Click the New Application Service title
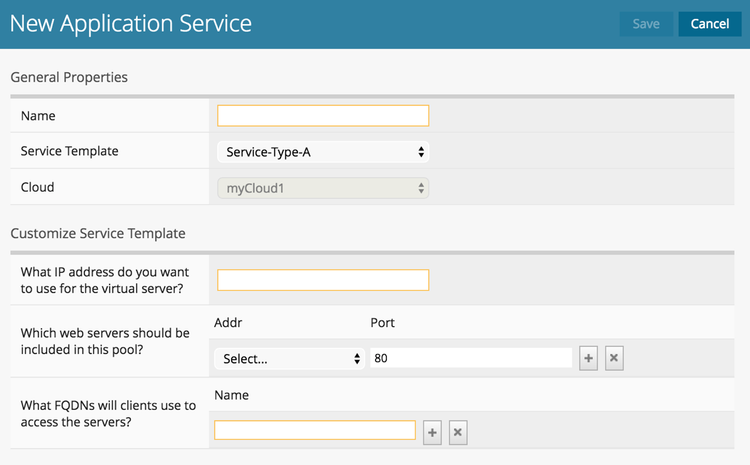This screenshot has height=465, width=750. [131, 23]
